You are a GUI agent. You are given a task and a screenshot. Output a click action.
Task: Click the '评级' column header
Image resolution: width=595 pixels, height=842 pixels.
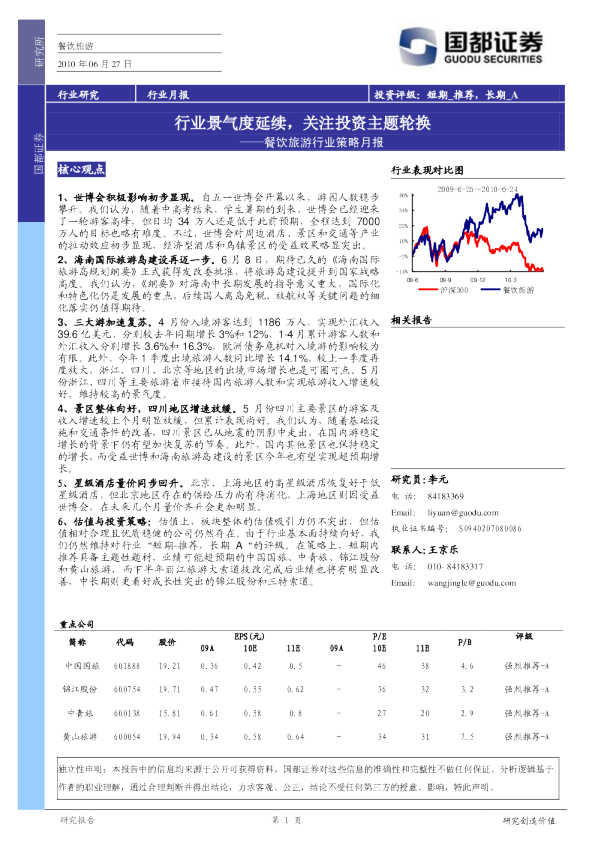tap(524, 637)
